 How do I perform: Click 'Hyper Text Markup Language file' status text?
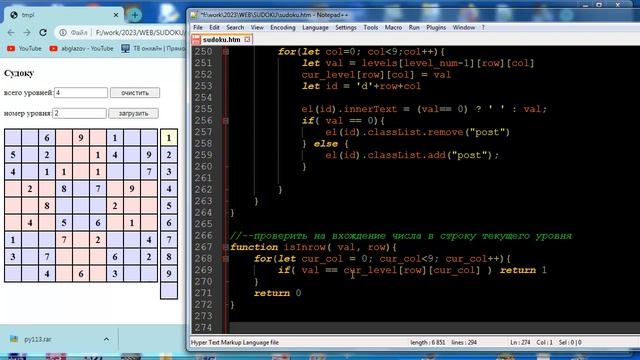coord(234,342)
